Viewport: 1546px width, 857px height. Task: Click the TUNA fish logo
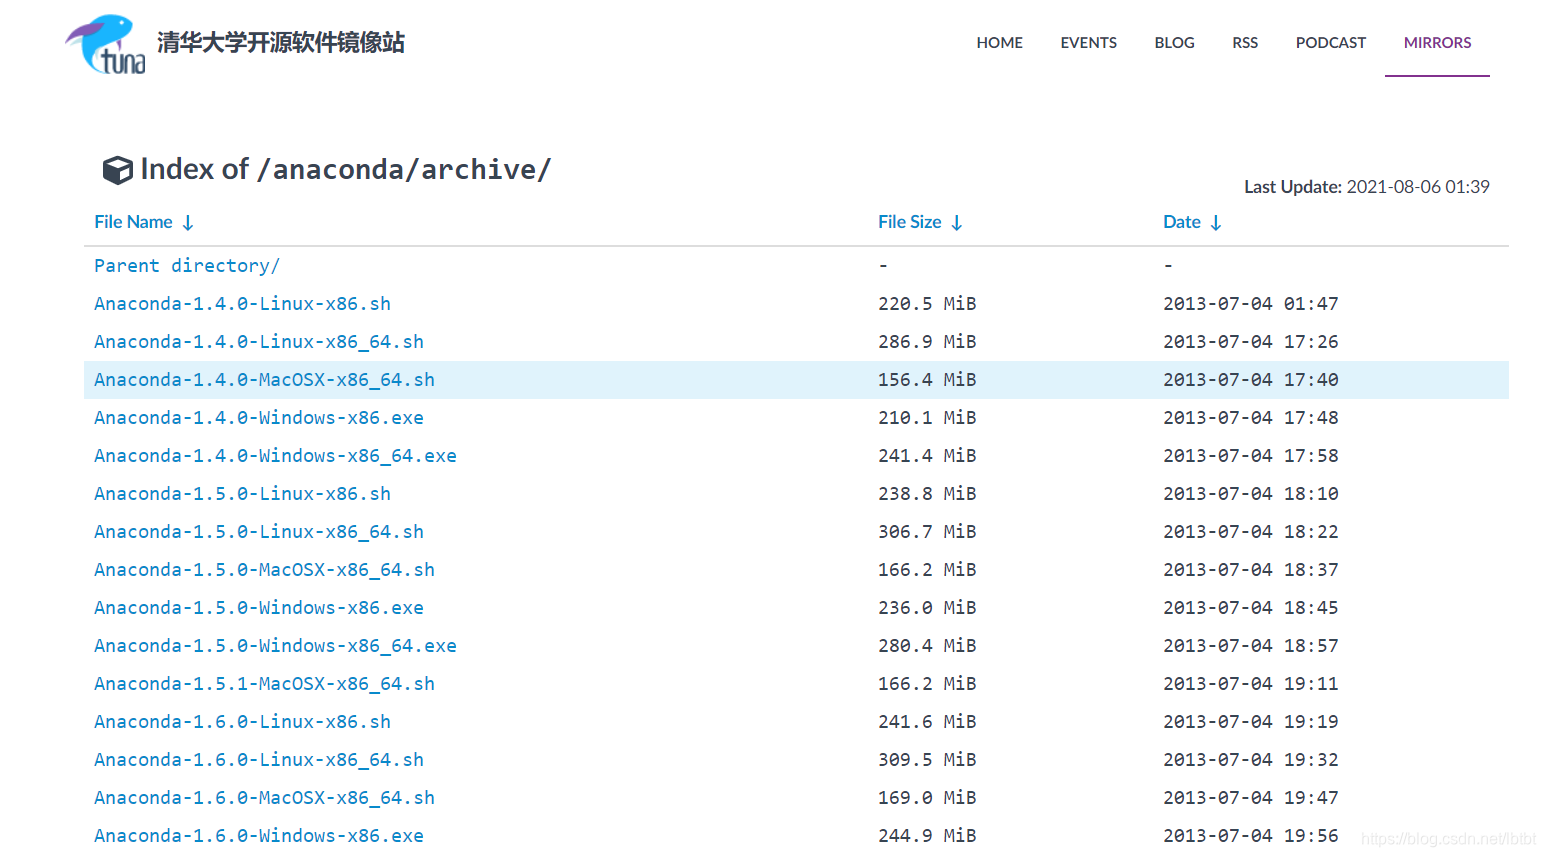pos(106,44)
